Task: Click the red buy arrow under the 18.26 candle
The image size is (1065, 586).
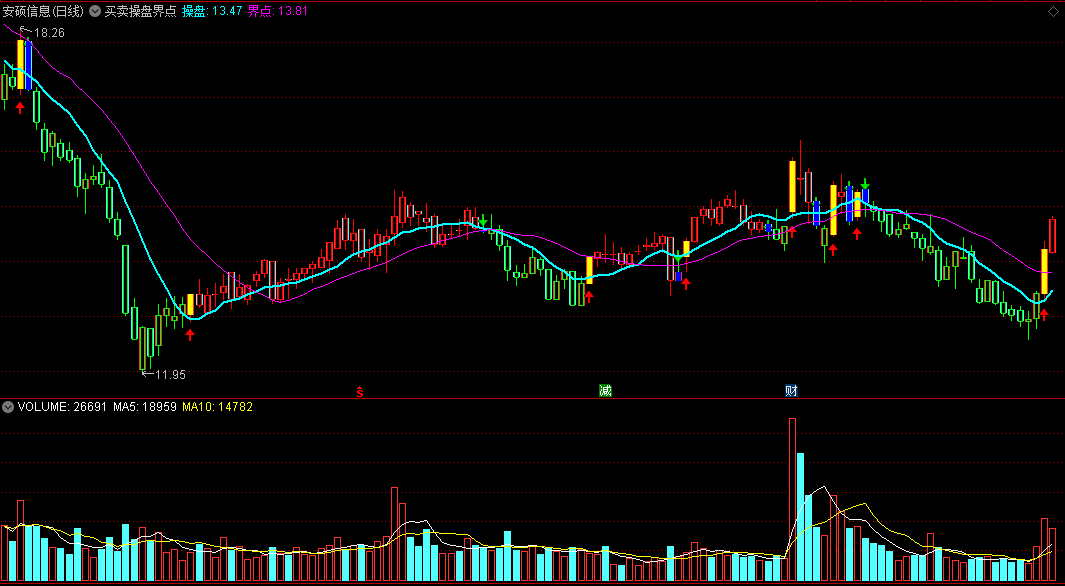Action: (20, 107)
